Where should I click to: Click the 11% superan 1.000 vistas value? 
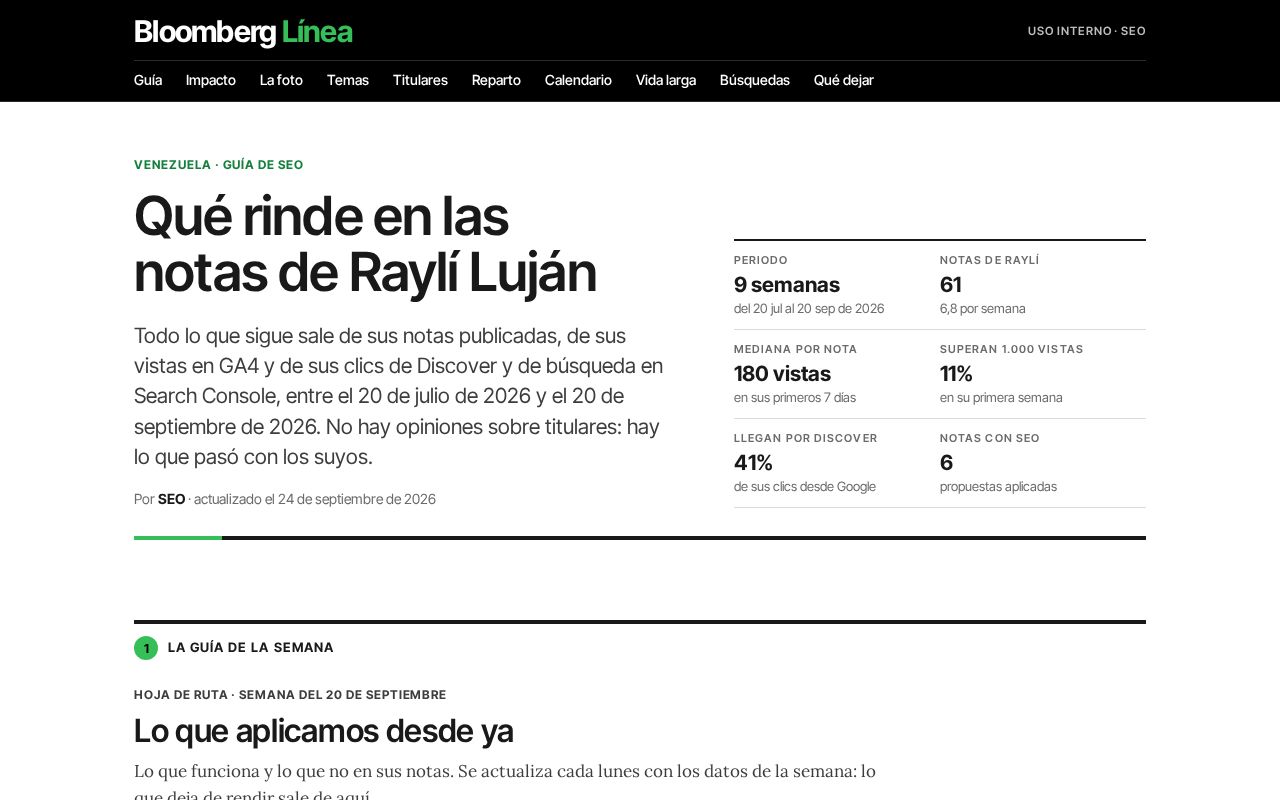(956, 374)
